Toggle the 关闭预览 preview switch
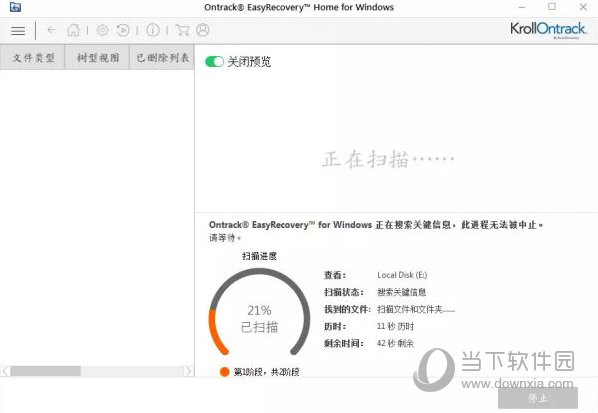The width and height of the screenshot is (598, 413). (x=214, y=61)
